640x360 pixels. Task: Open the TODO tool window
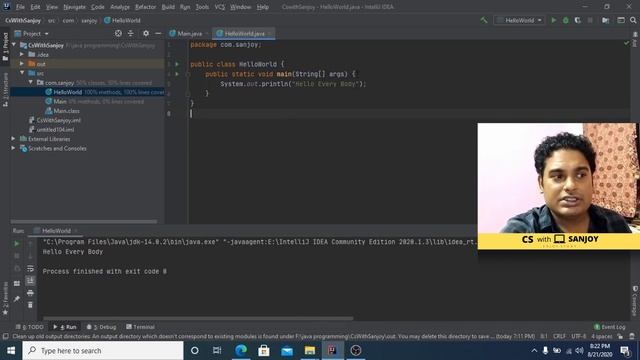click(30, 327)
